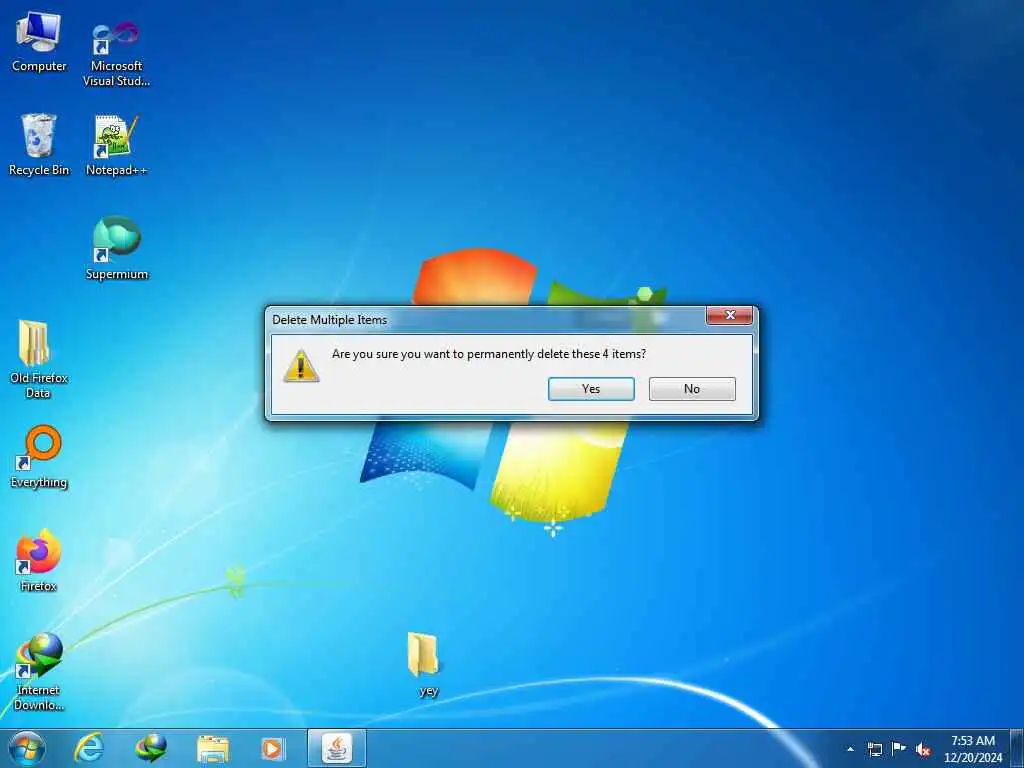Click the 'Delete Multiple Items' title text
Screen dimensions: 1024x768
pos(329,319)
